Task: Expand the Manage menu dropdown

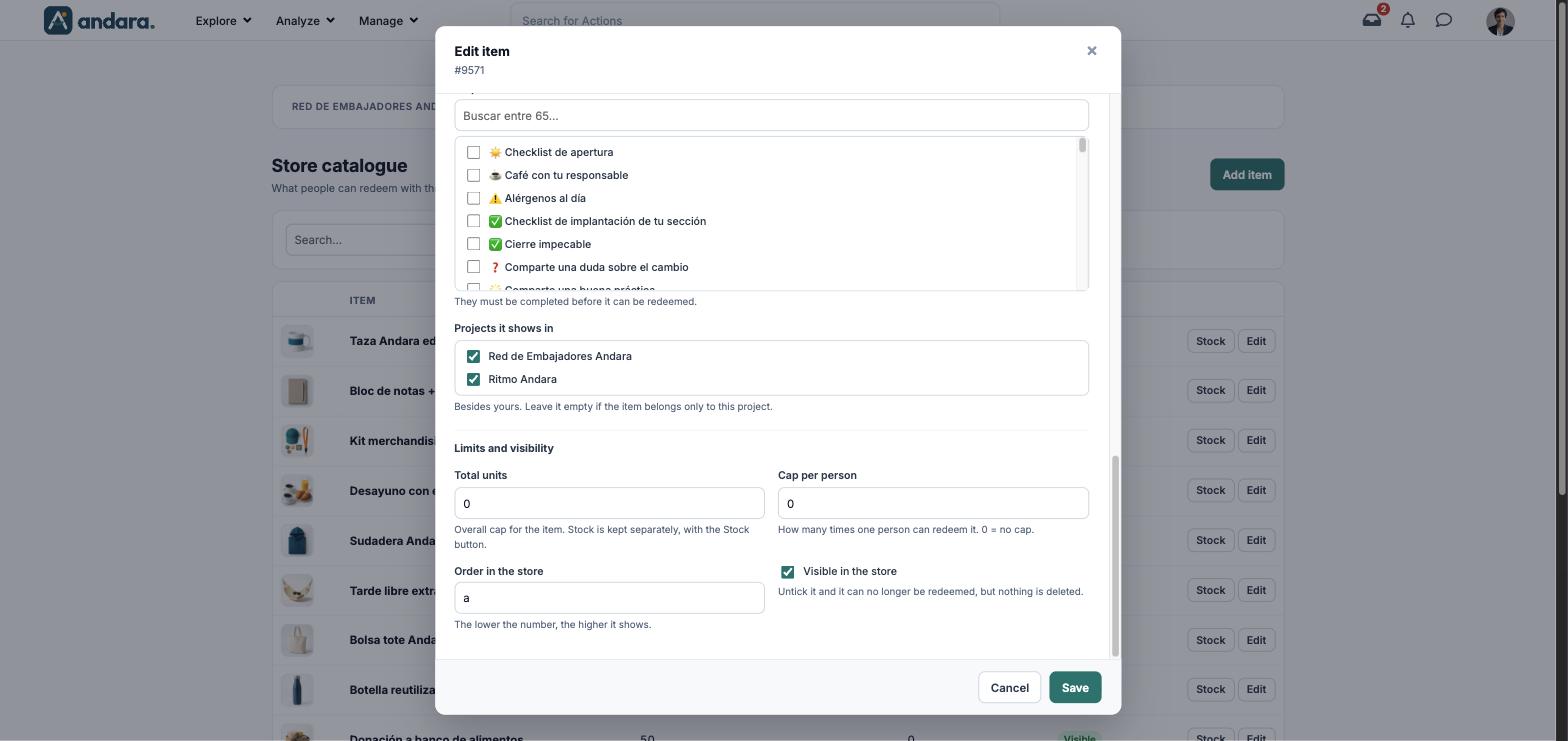Action: [x=388, y=20]
